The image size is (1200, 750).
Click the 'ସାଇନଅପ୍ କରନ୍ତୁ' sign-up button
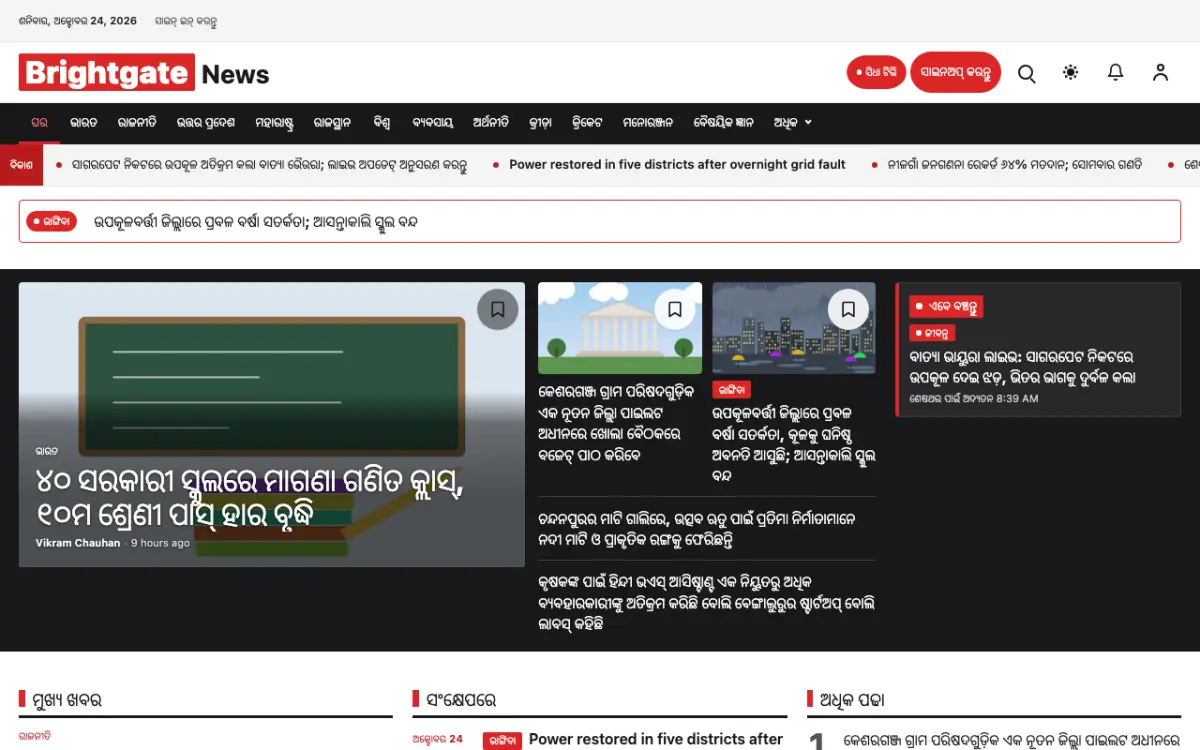[955, 73]
